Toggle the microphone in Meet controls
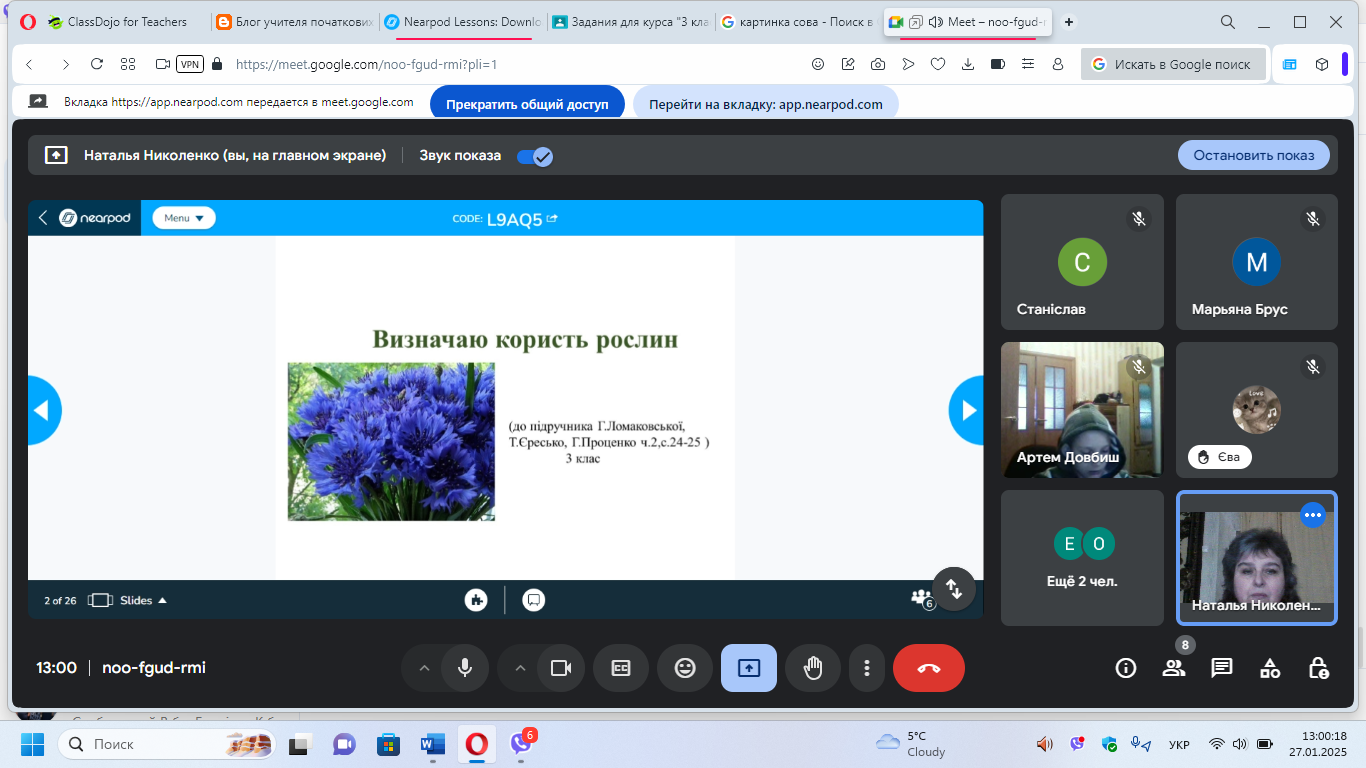Screen dimensions: 1366x768 point(464,668)
